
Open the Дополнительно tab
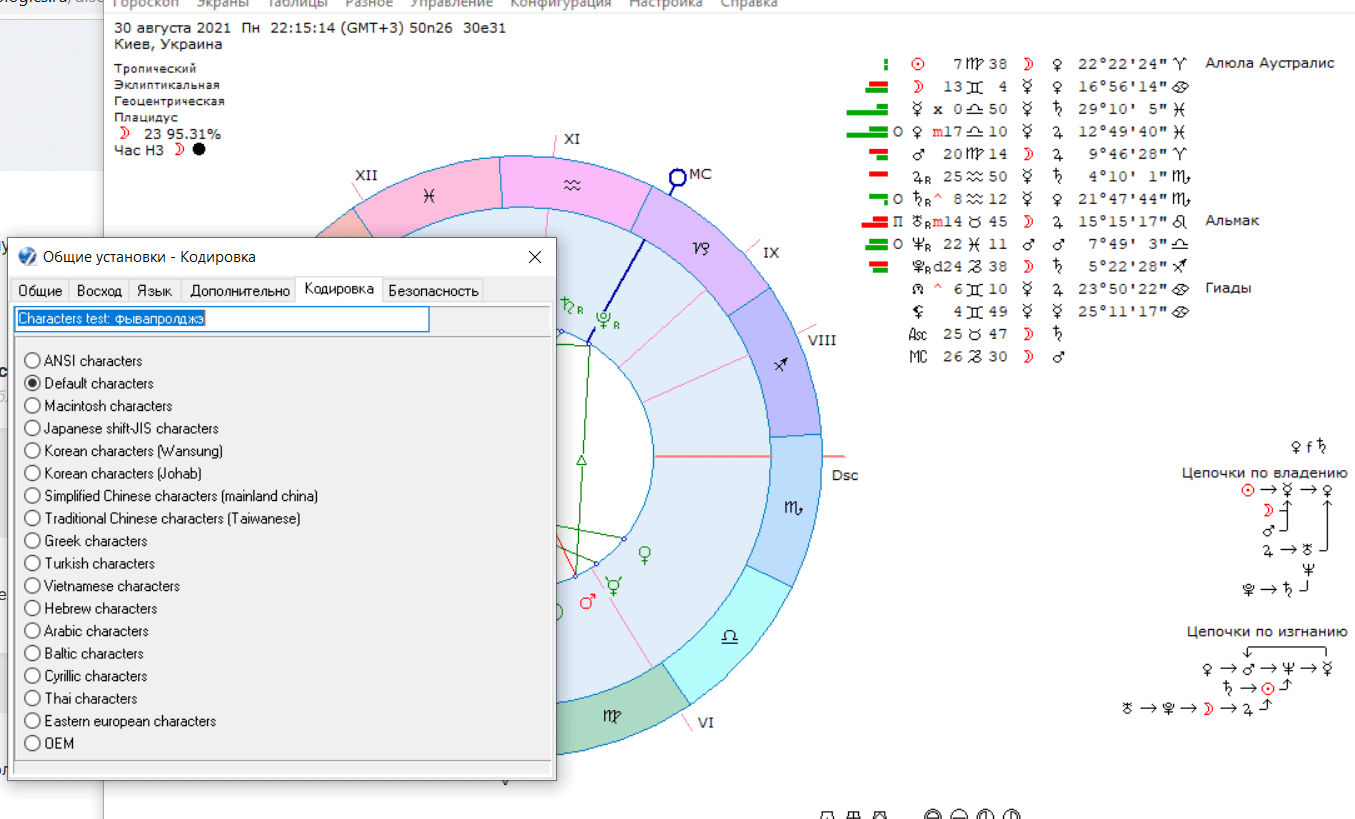pyautogui.click(x=239, y=291)
